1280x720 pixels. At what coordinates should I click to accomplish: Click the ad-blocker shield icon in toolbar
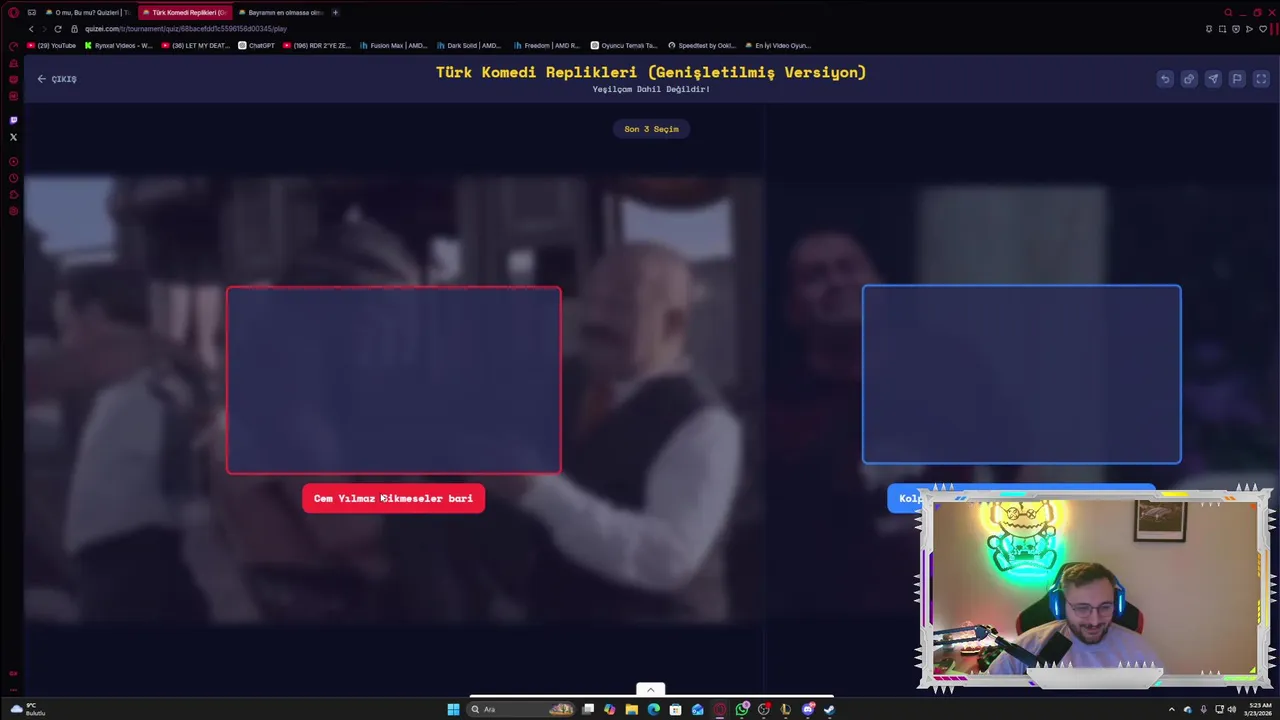1236,29
